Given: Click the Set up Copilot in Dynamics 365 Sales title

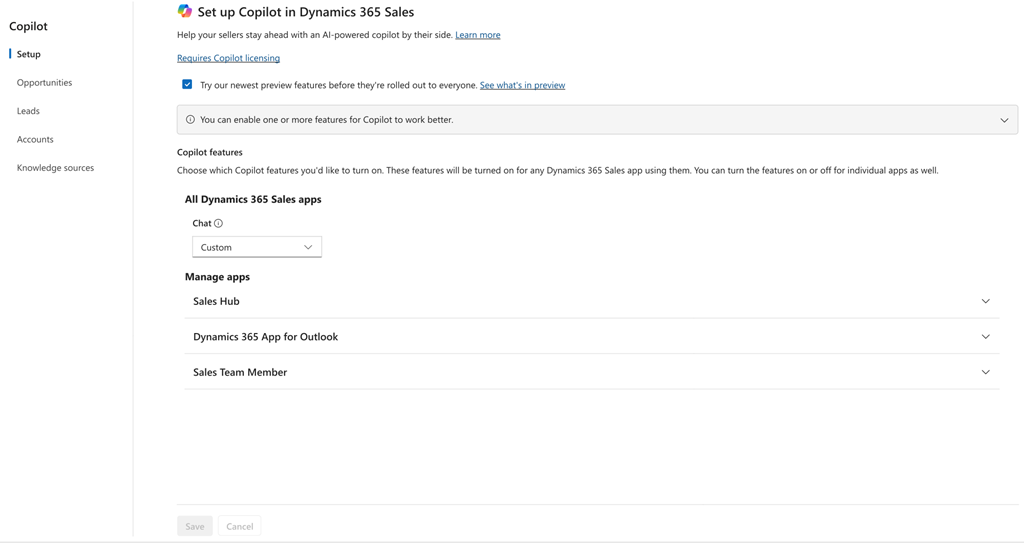Looking at the screenshot, I should point(306,12).
